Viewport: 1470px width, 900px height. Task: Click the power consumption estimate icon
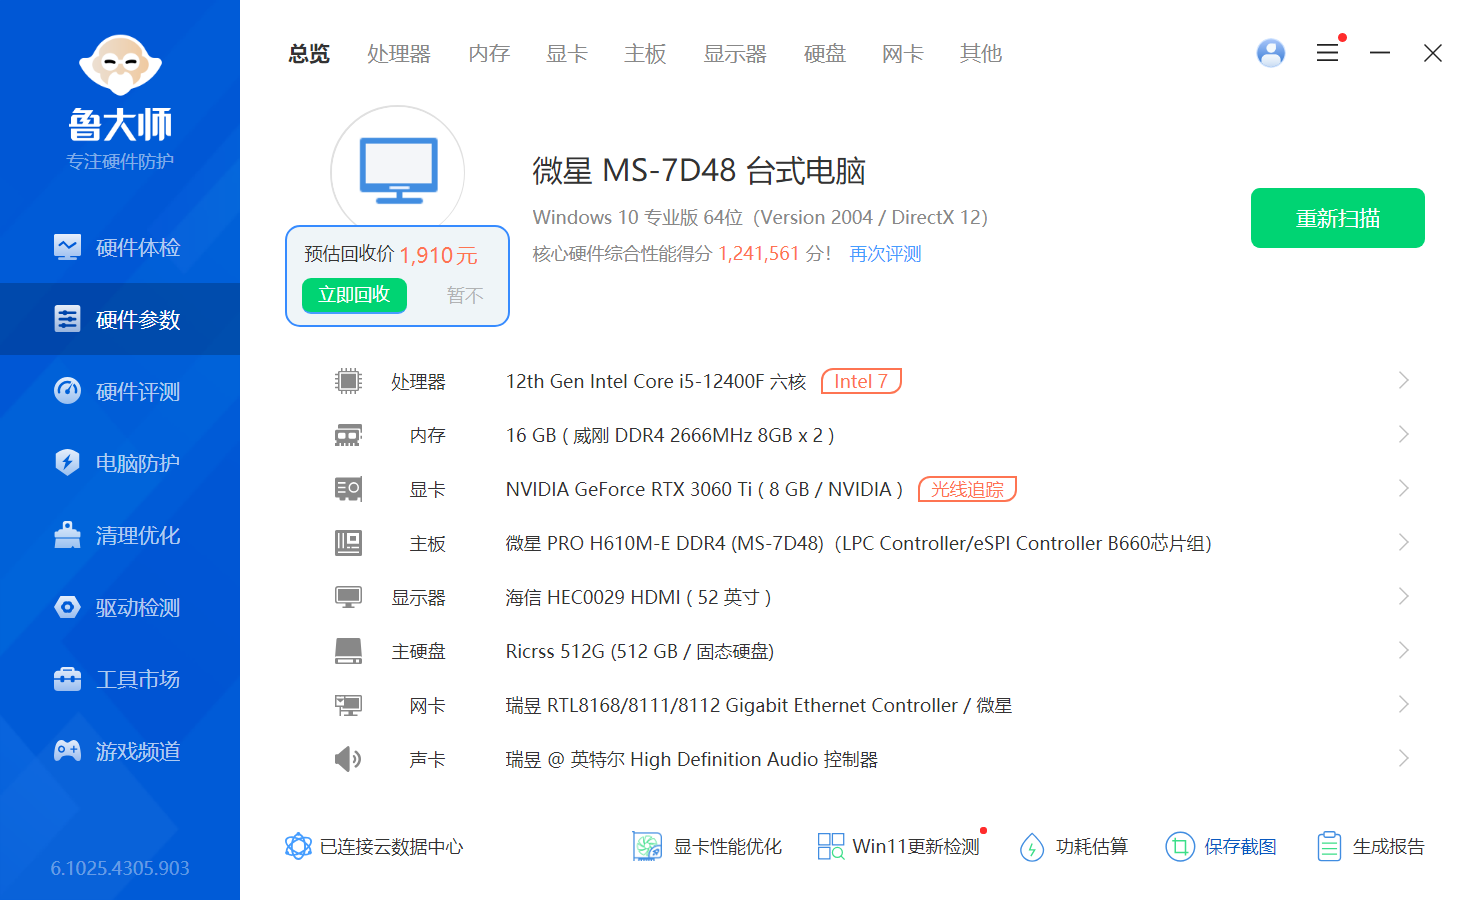pyautogui.click(x=1032, y=847)
